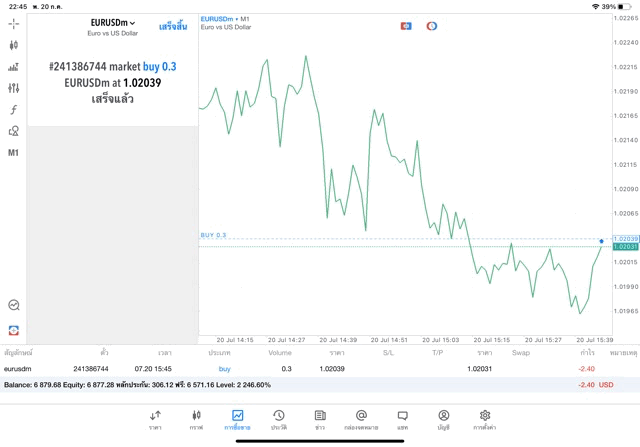Open the news tab with newspaper icon
This screenshot has width=640, height=447.
(x=320, y=420)
